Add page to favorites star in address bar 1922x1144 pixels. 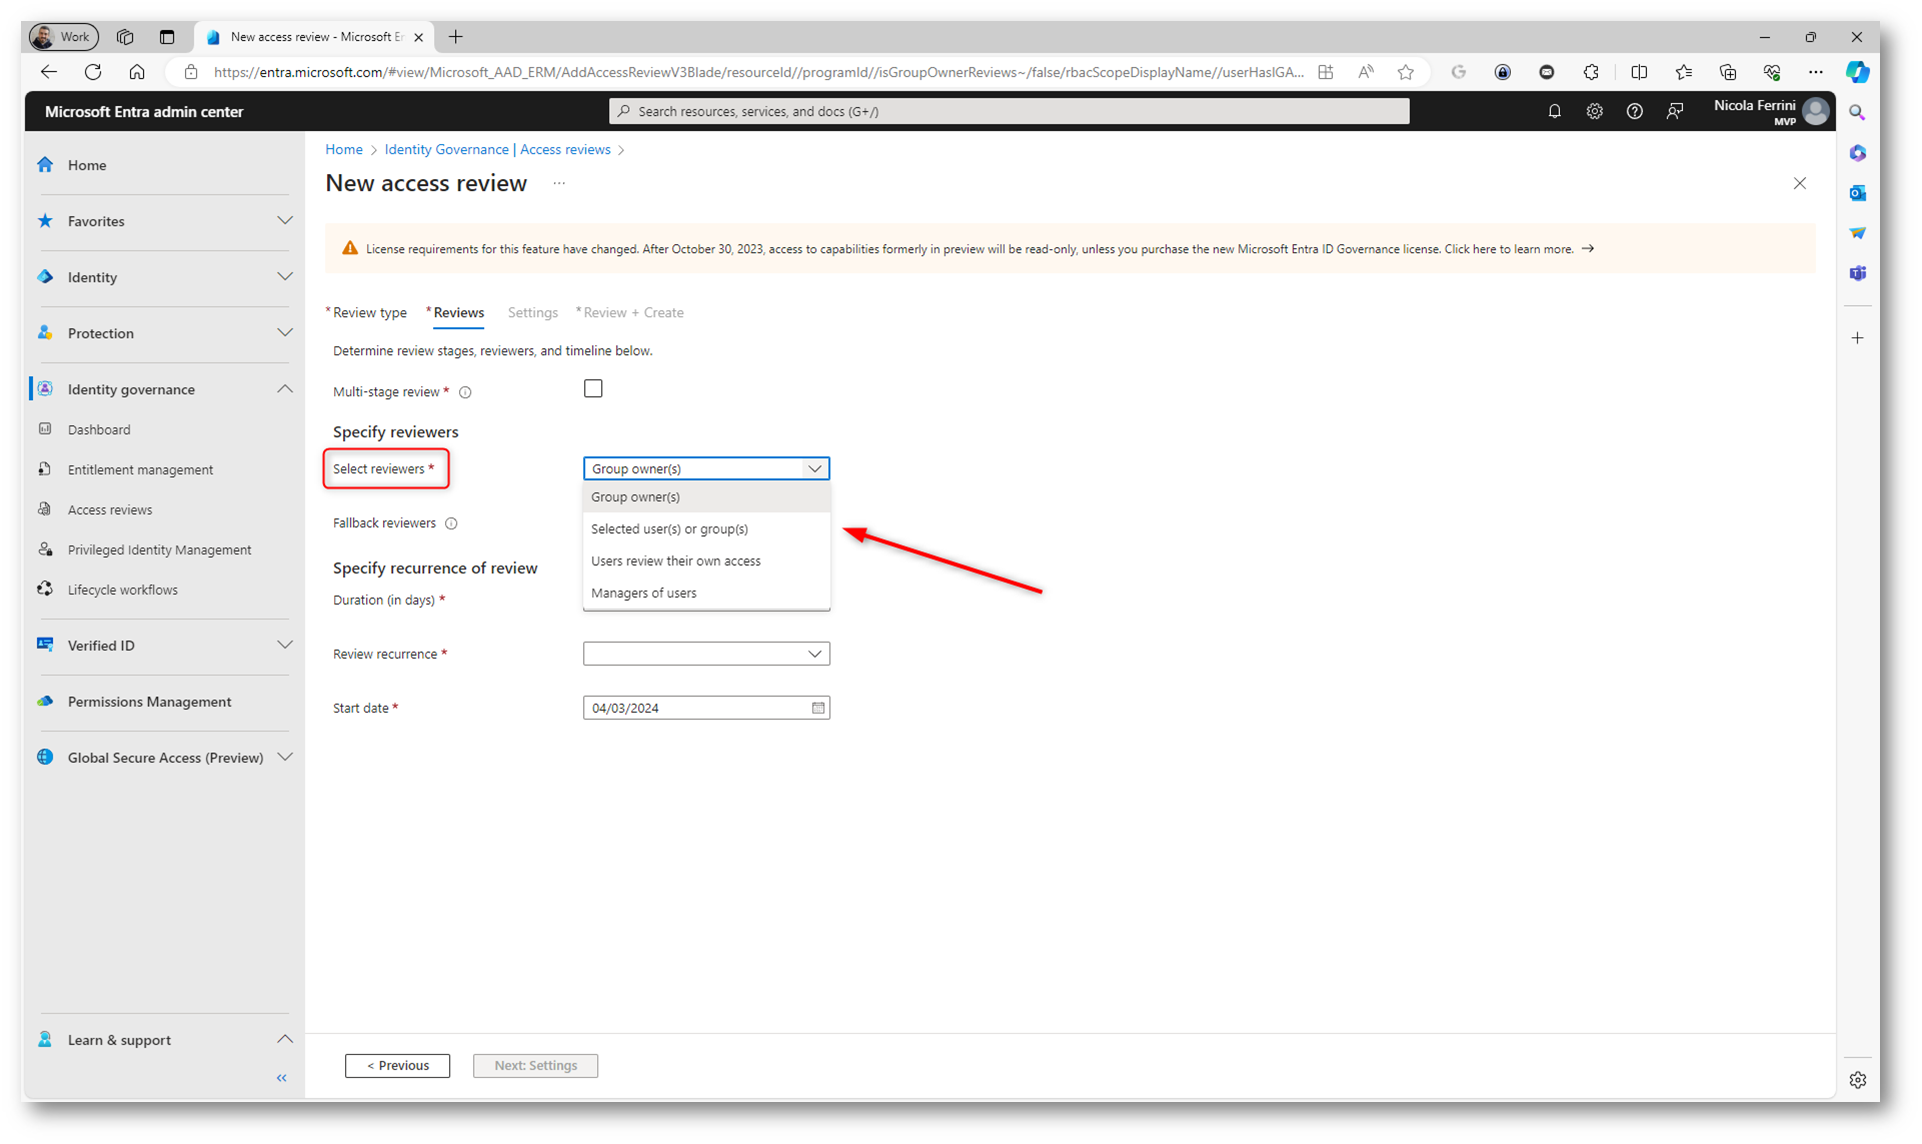[1405, 72]
